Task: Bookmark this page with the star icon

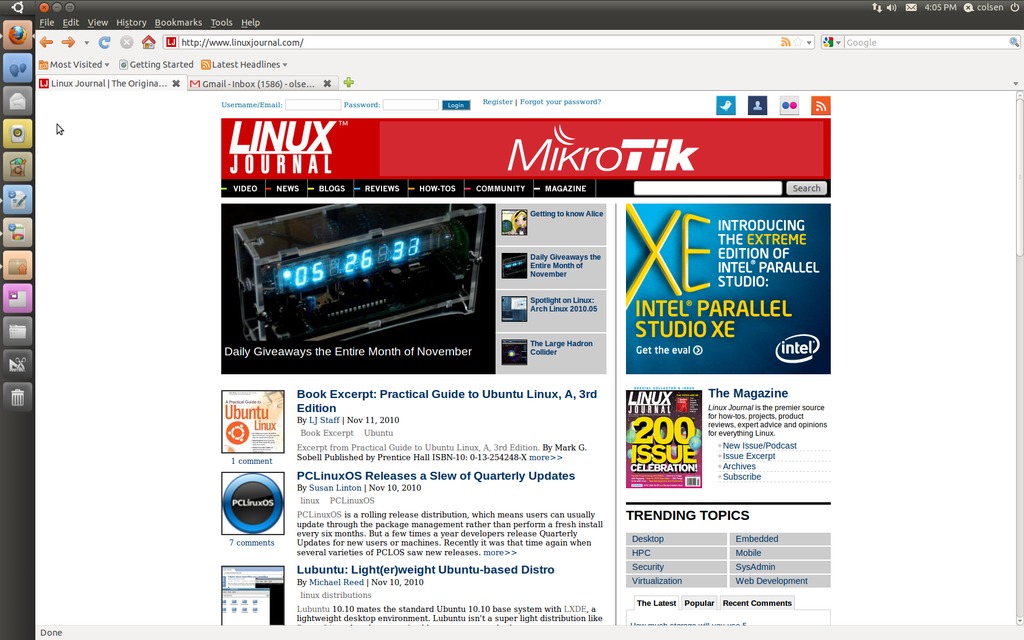Action: pyautogui.click(x=798, y=42)
